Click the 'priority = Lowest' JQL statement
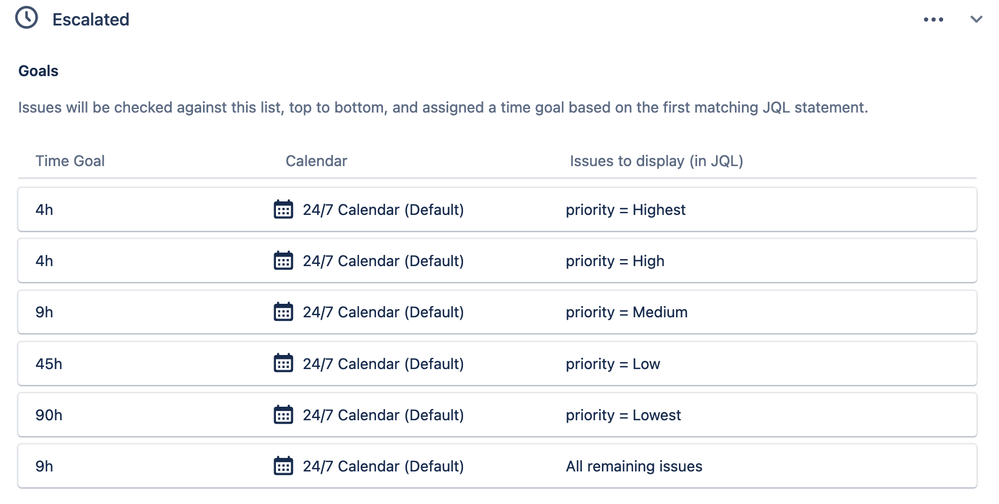Screen dimensions: 999x504 [623, 415]
